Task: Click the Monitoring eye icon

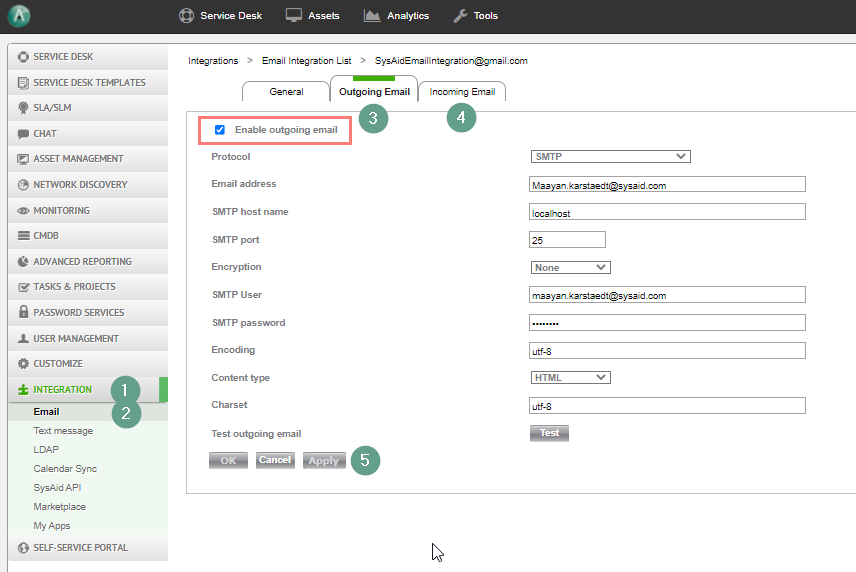Action: [x=23, y=211]
